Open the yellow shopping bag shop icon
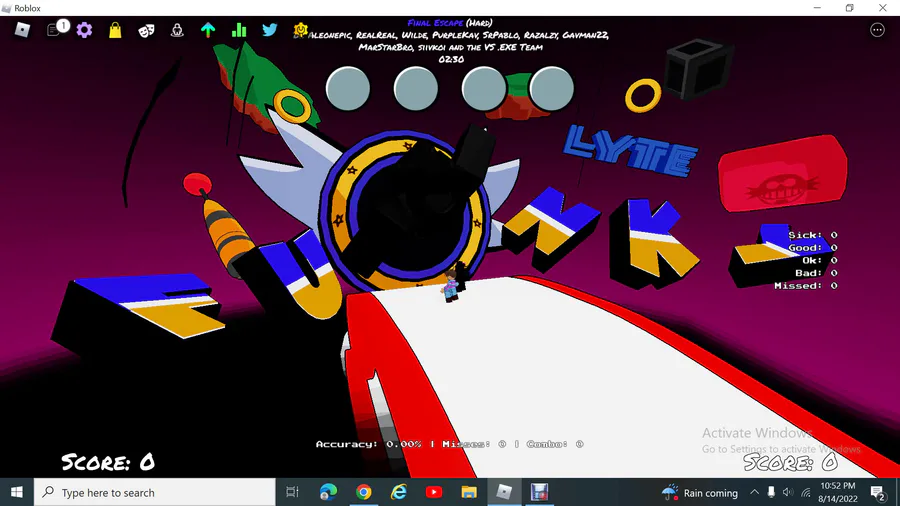Image resolution: width=900 pixels, height=506 pixels. click(x=115, y=30)
